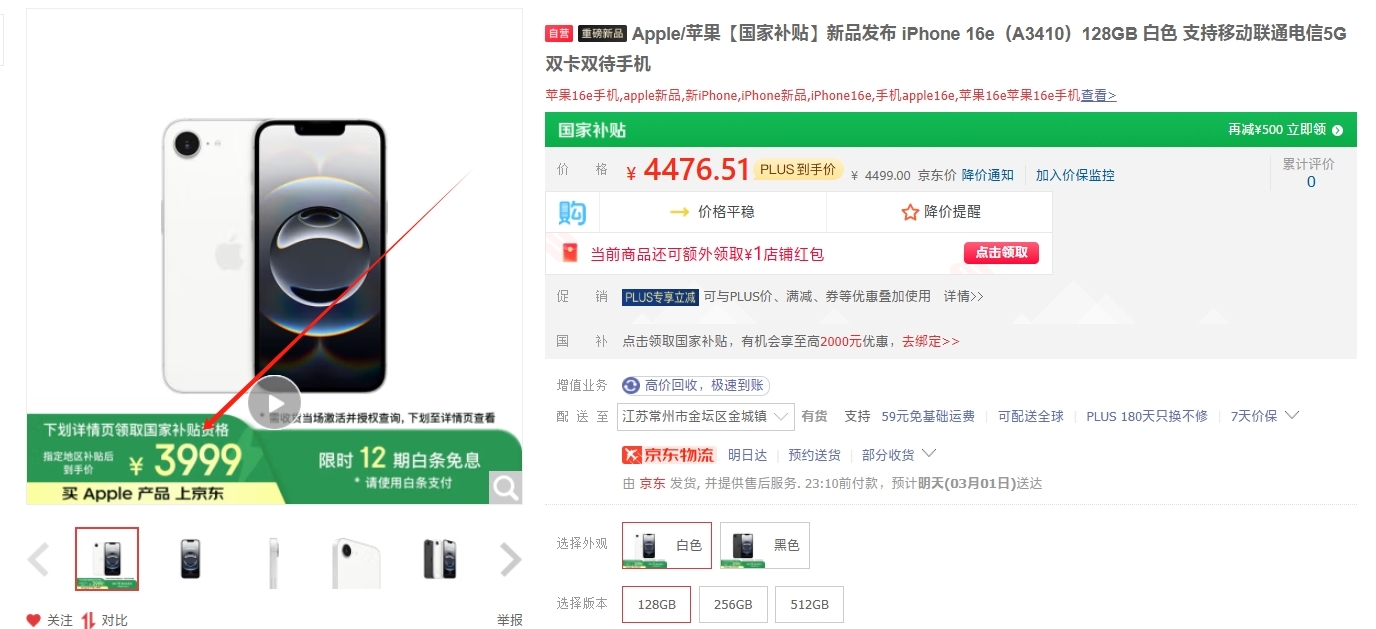
Task: Click the 关注 heart icon
Action: click(34, 620)
